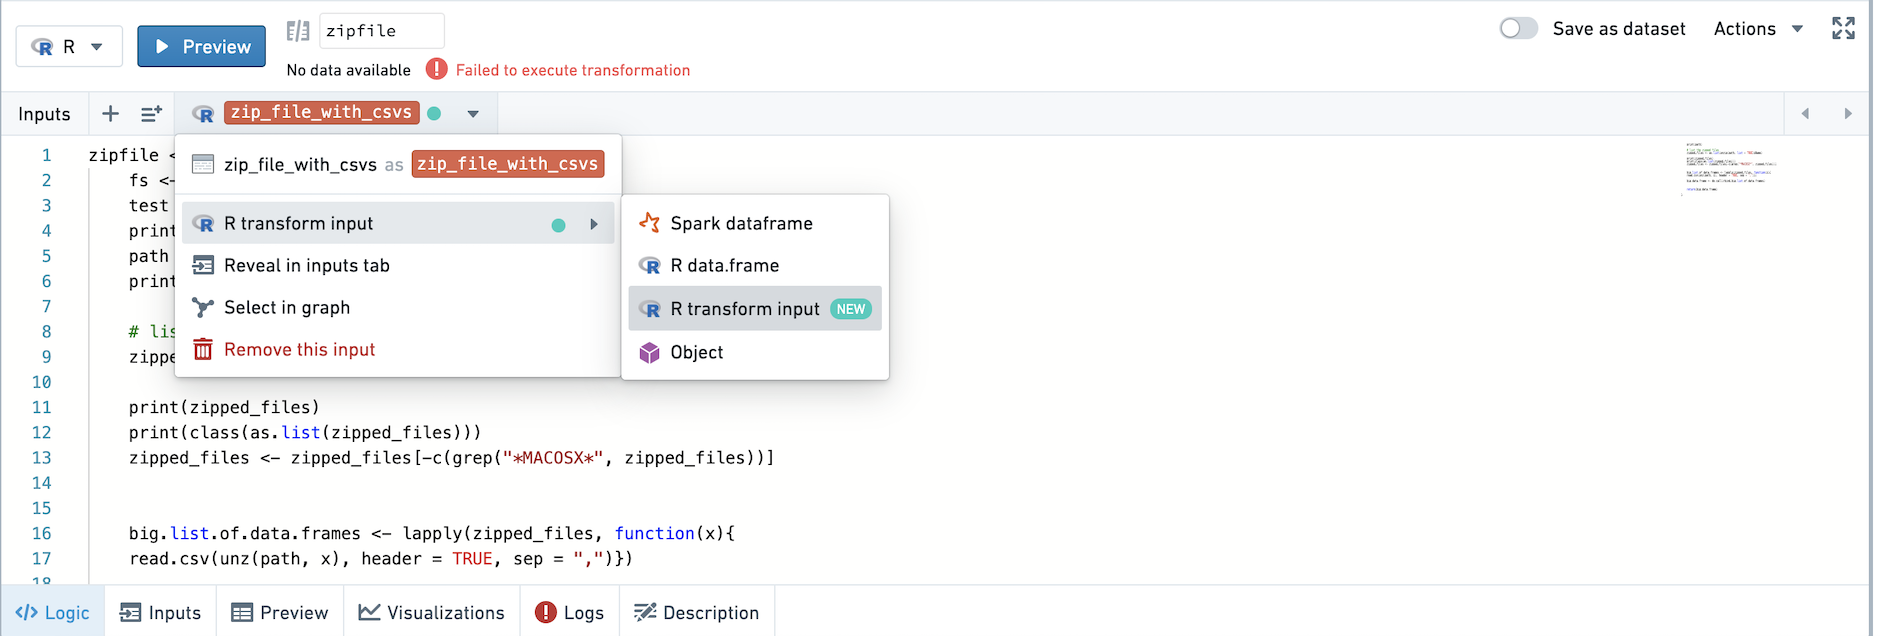Choose Remove this input

tap(398, 349)
